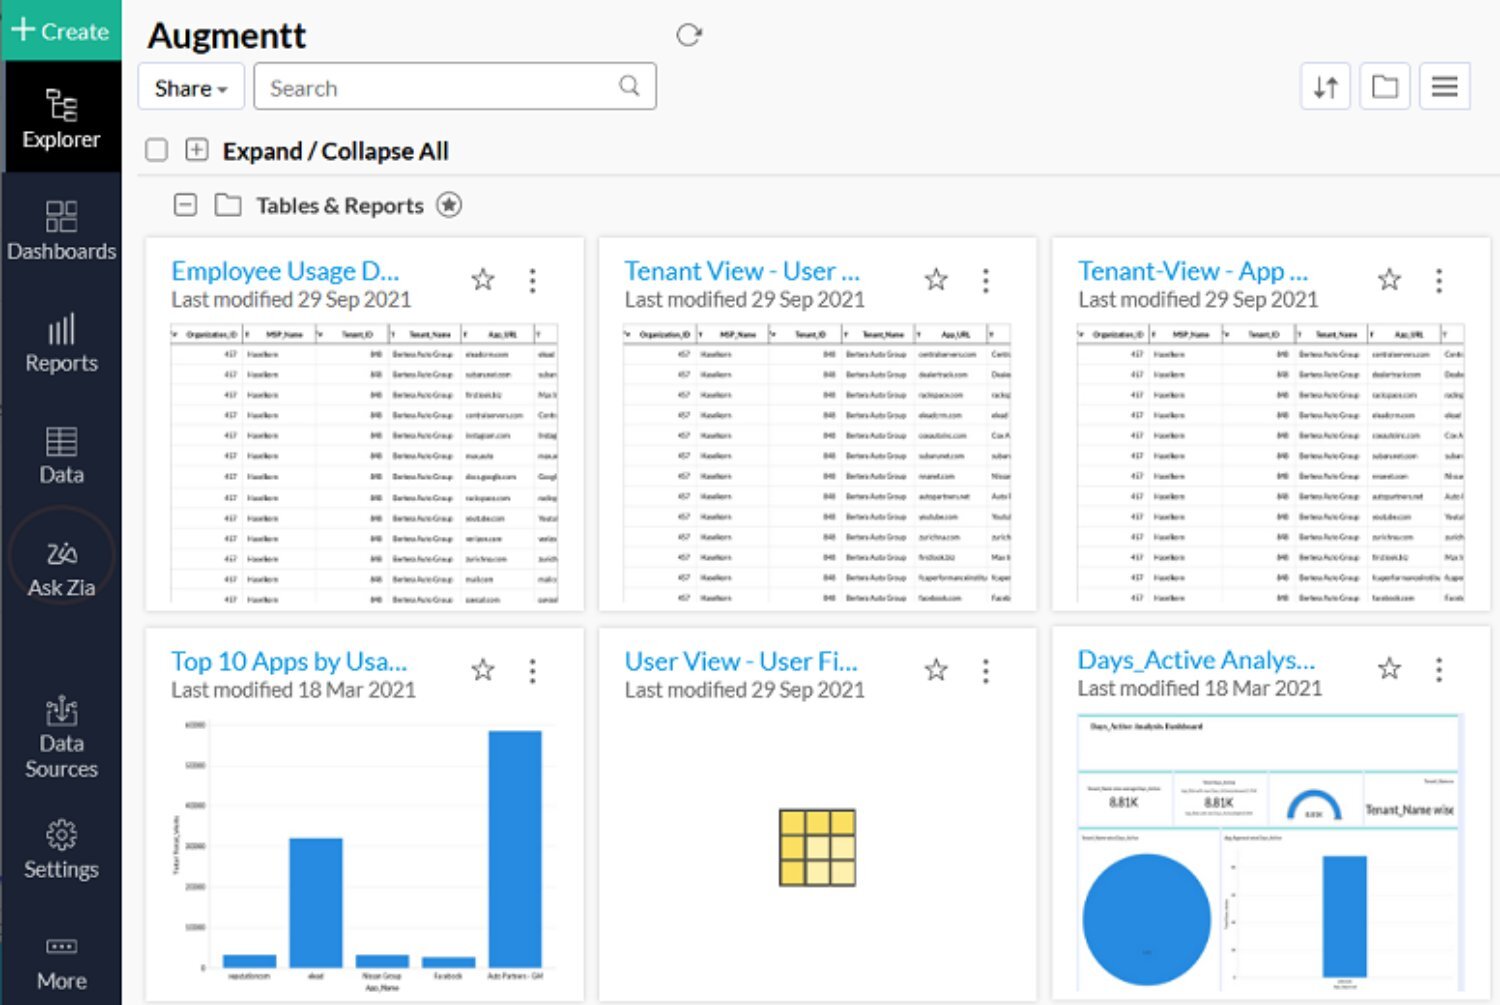Image resolution: width=1500 pixels, height=1005 pixels.
Task: Open options menu for Tenant-View - App ...
Action: (1439, 280)
